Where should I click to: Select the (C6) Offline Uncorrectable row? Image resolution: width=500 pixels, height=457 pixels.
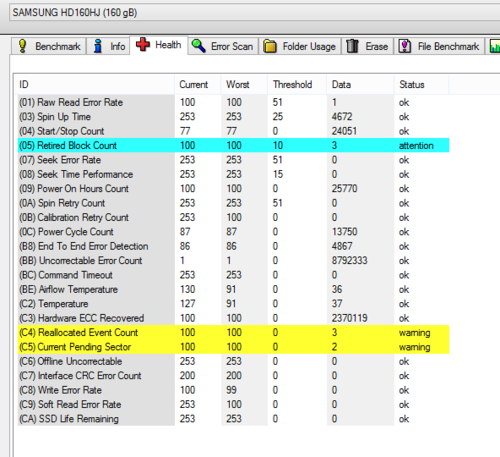click(x=233, y=361)
